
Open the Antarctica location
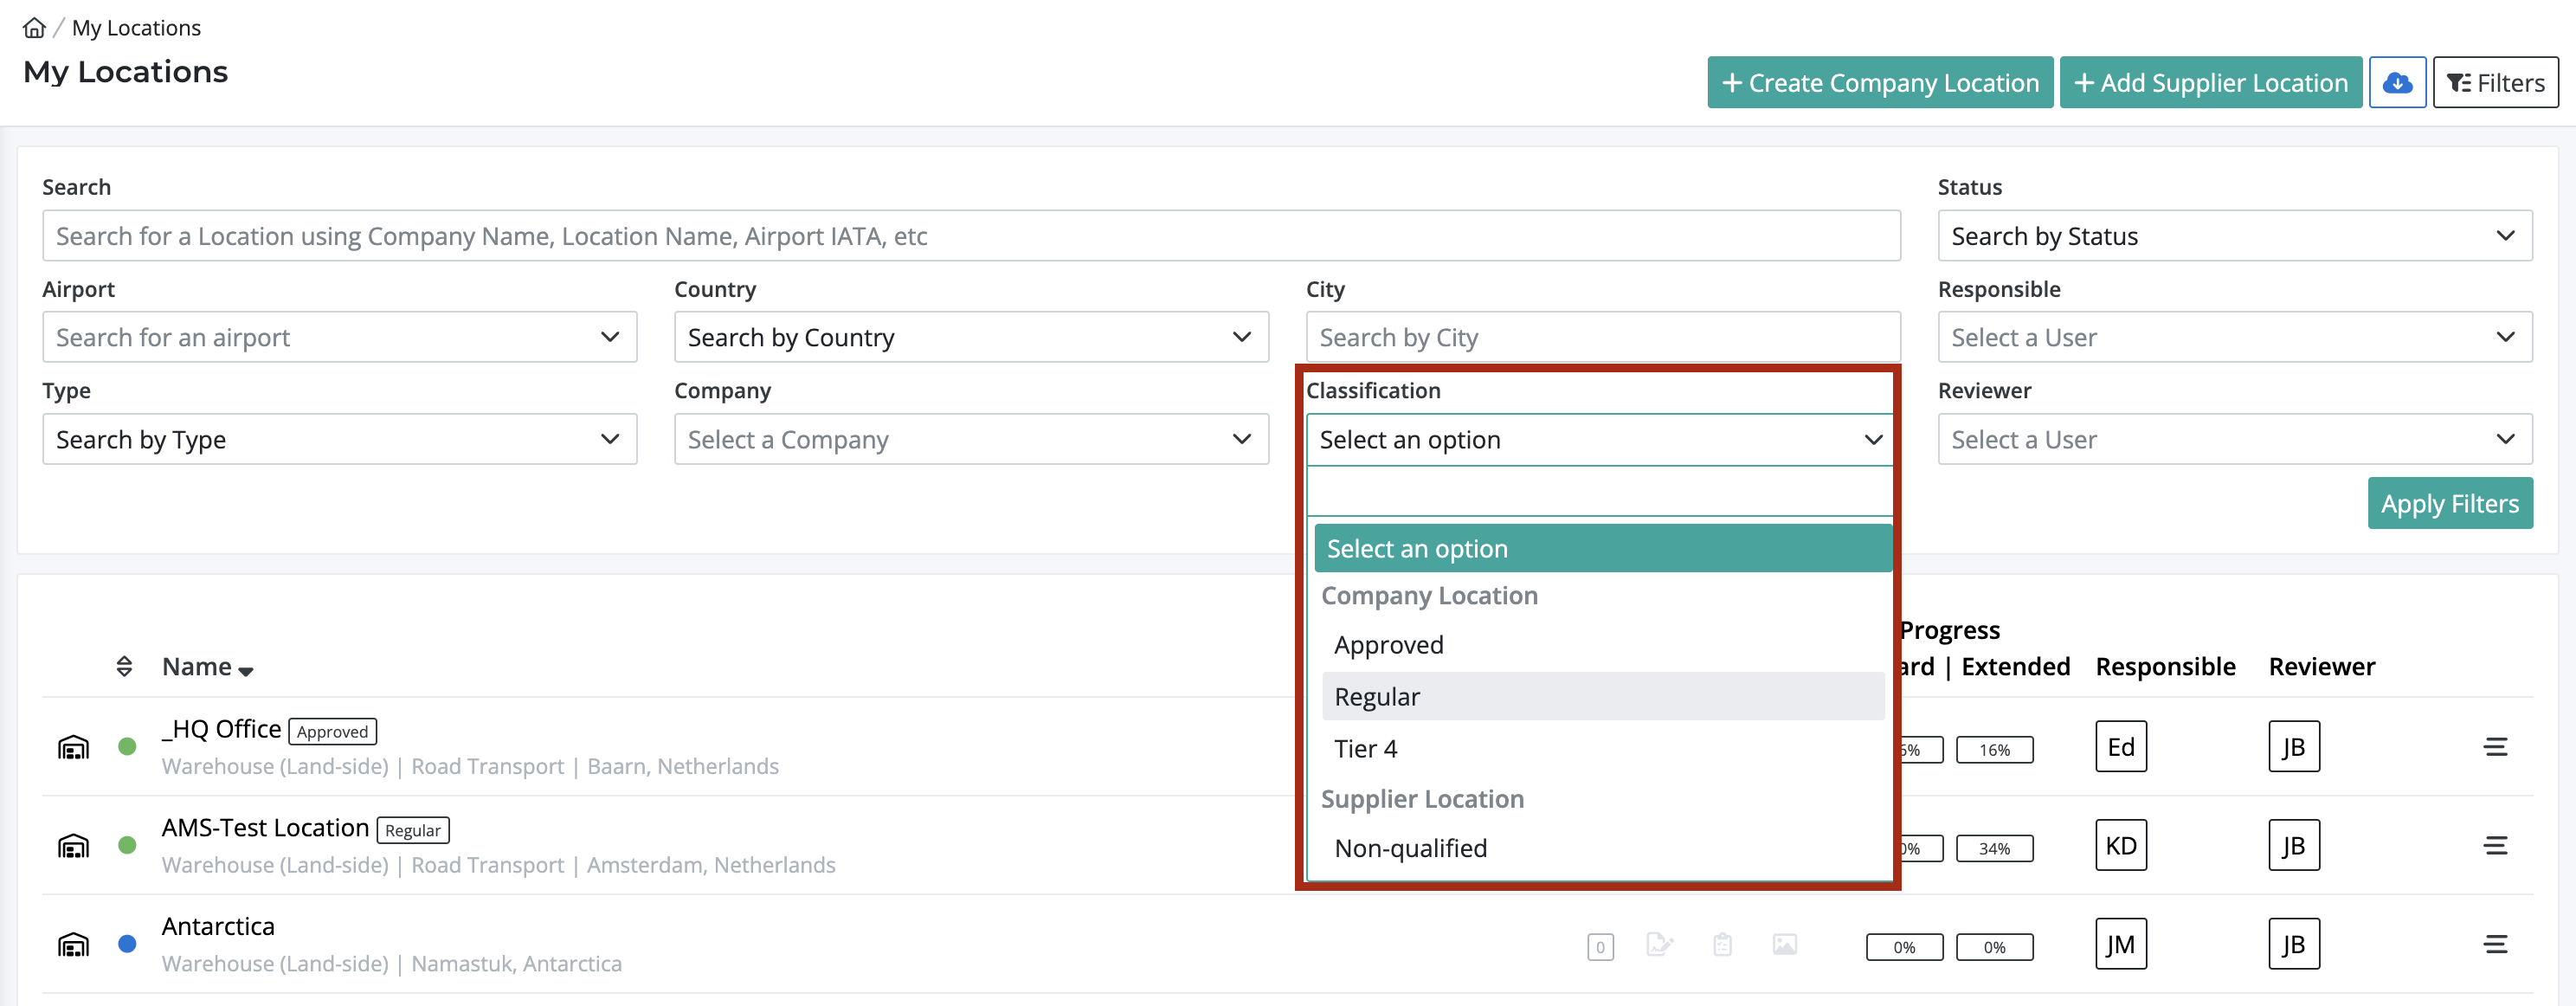(218, 927)
